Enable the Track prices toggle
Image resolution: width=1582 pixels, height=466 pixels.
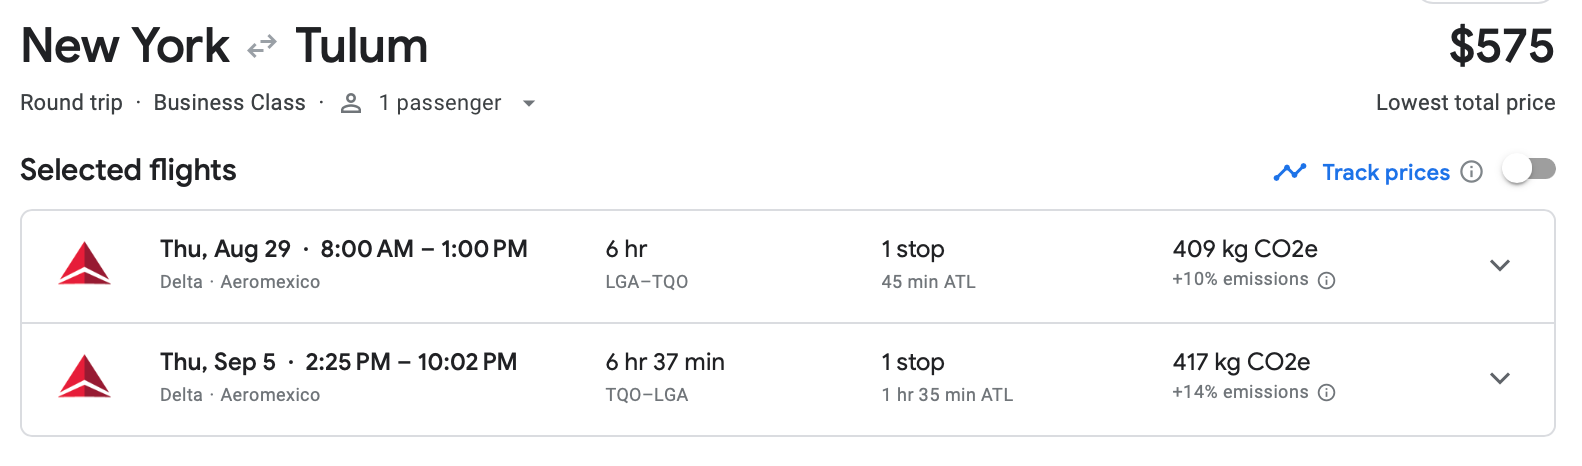[1529, 170]
